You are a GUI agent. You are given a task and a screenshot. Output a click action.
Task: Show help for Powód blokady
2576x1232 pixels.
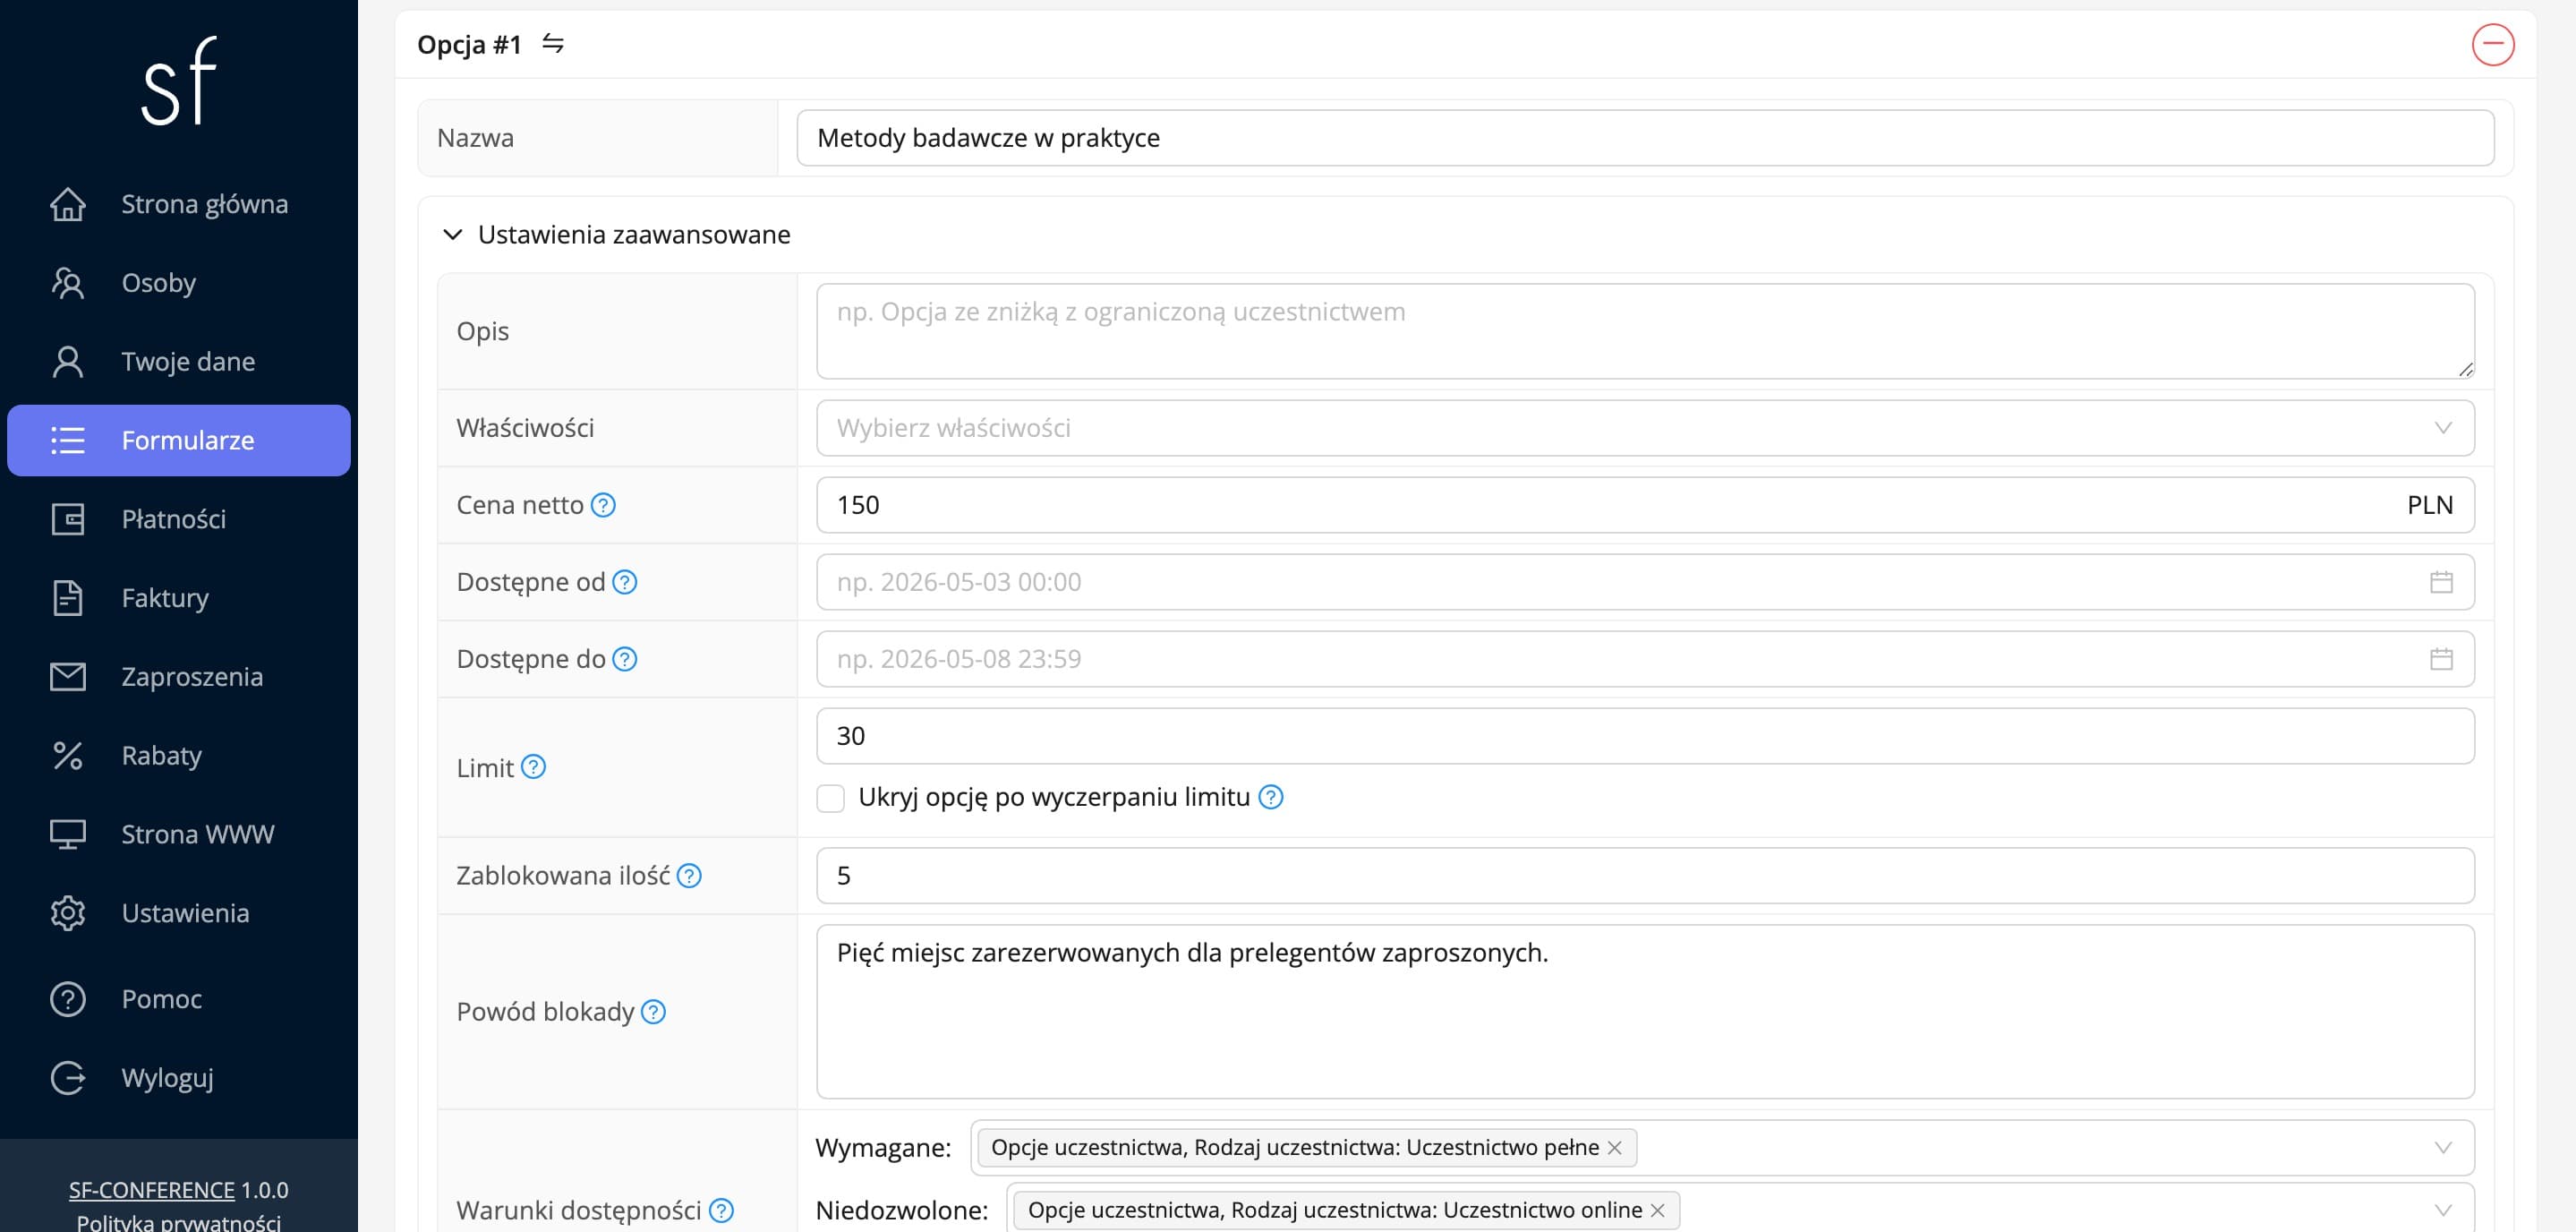[653, 1012]
